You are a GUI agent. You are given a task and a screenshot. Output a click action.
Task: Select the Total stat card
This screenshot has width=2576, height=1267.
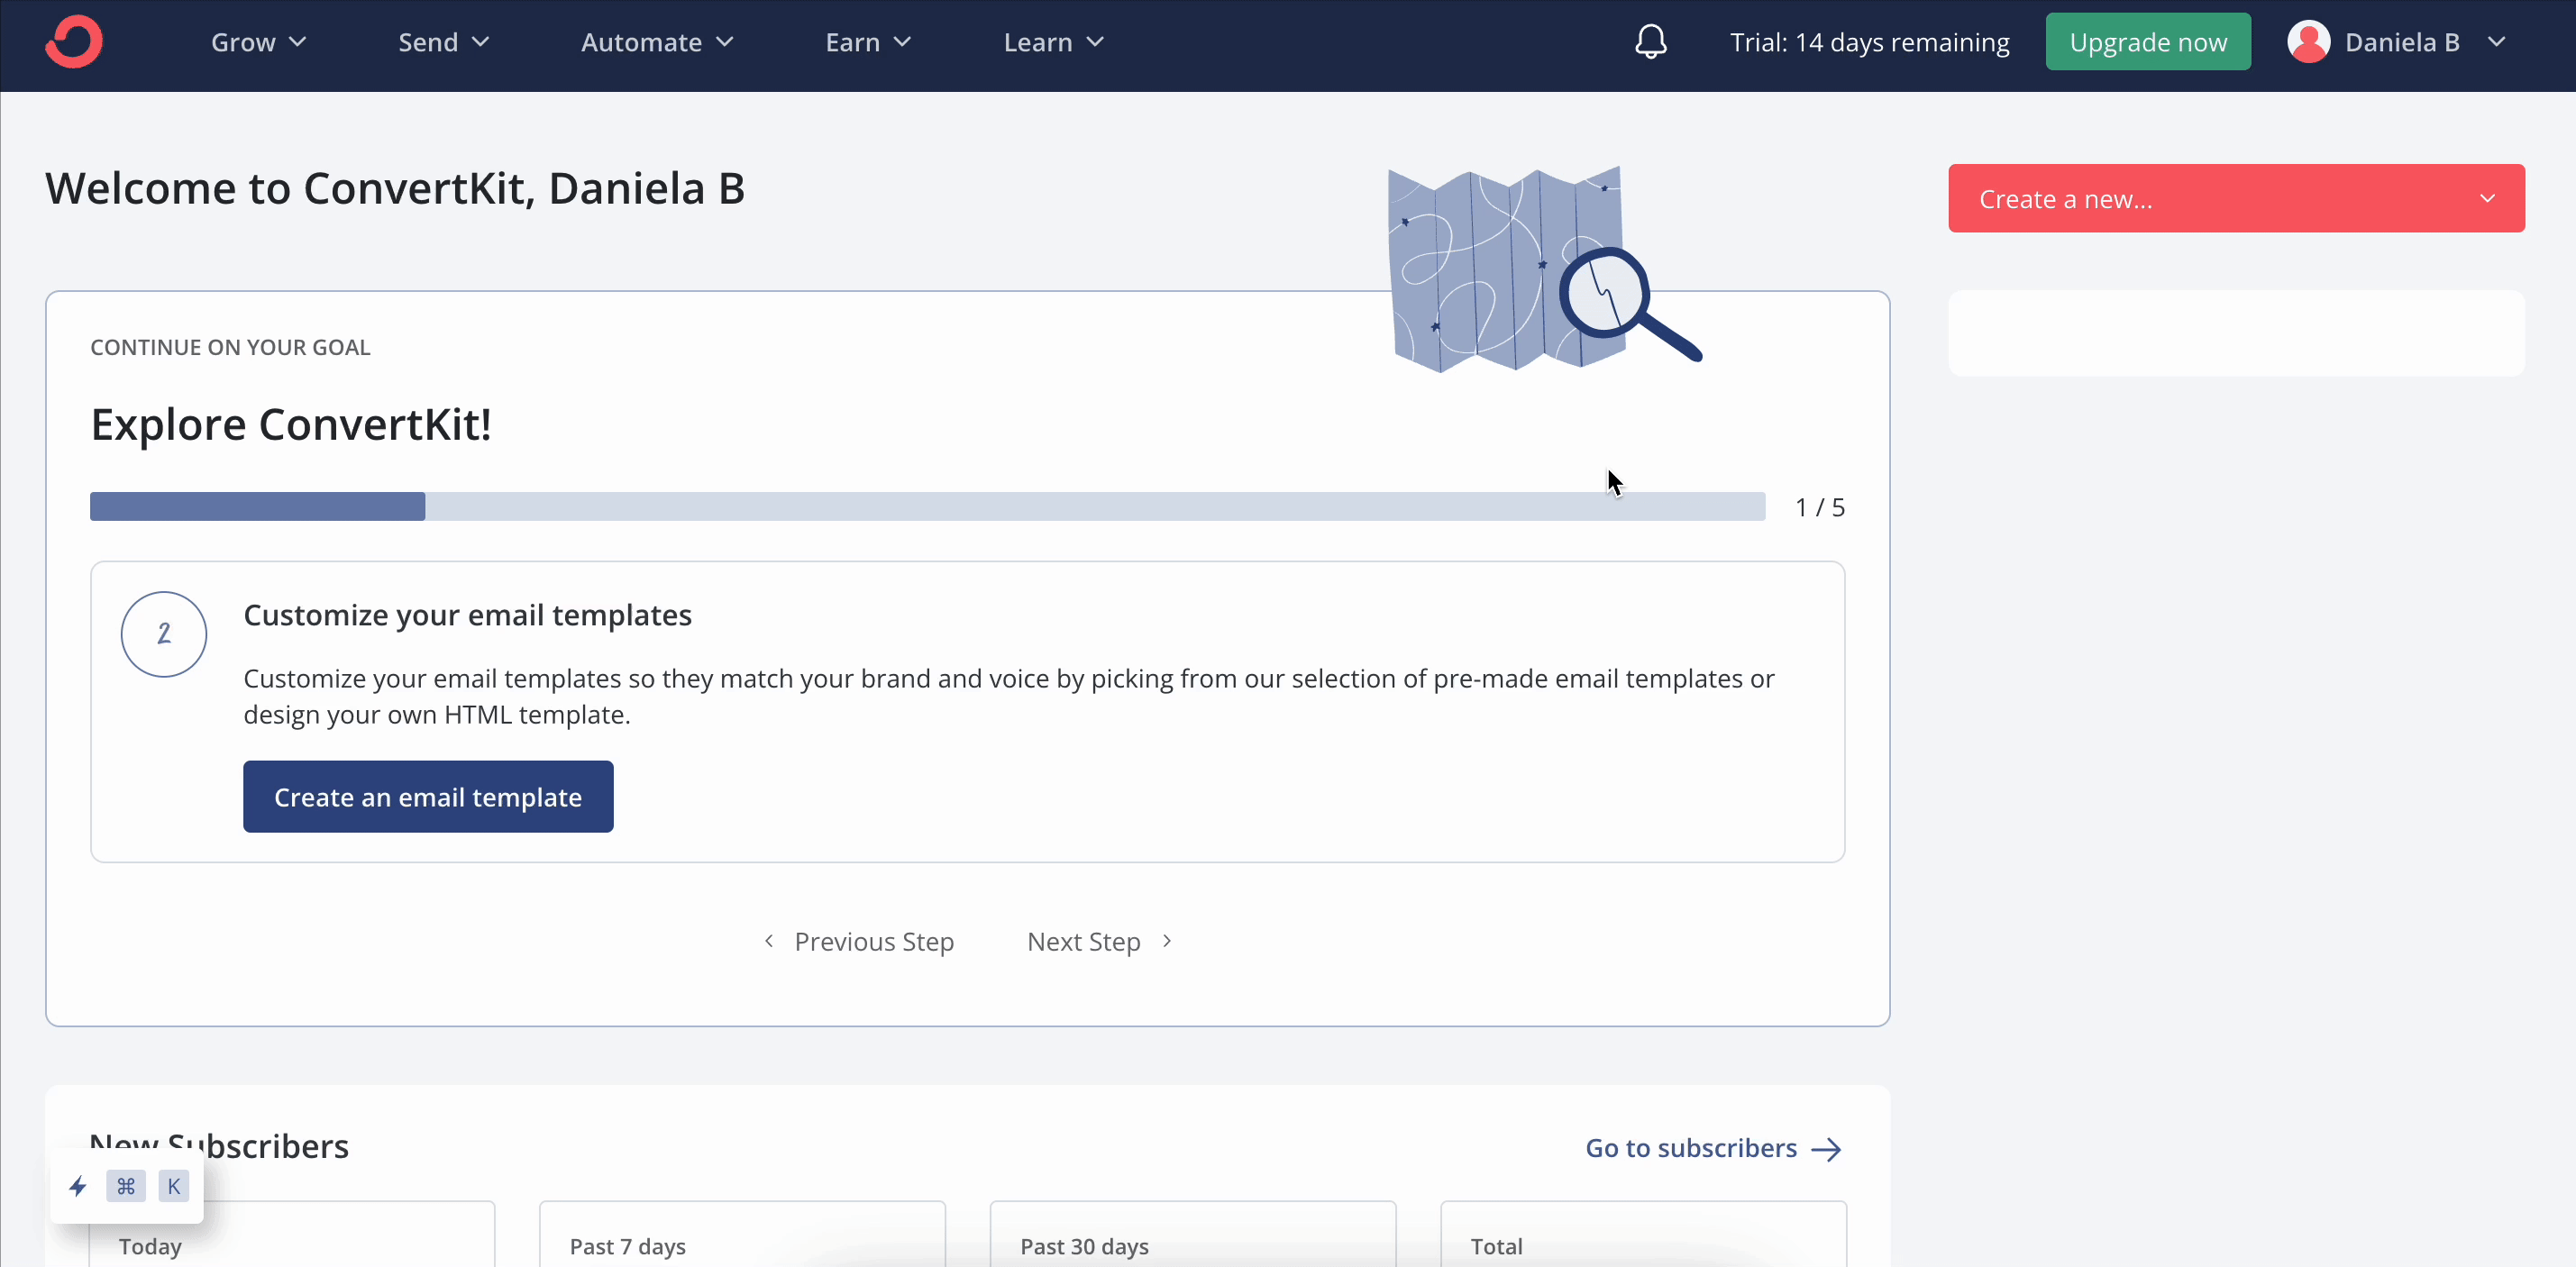click(x=1643, y=1234)
